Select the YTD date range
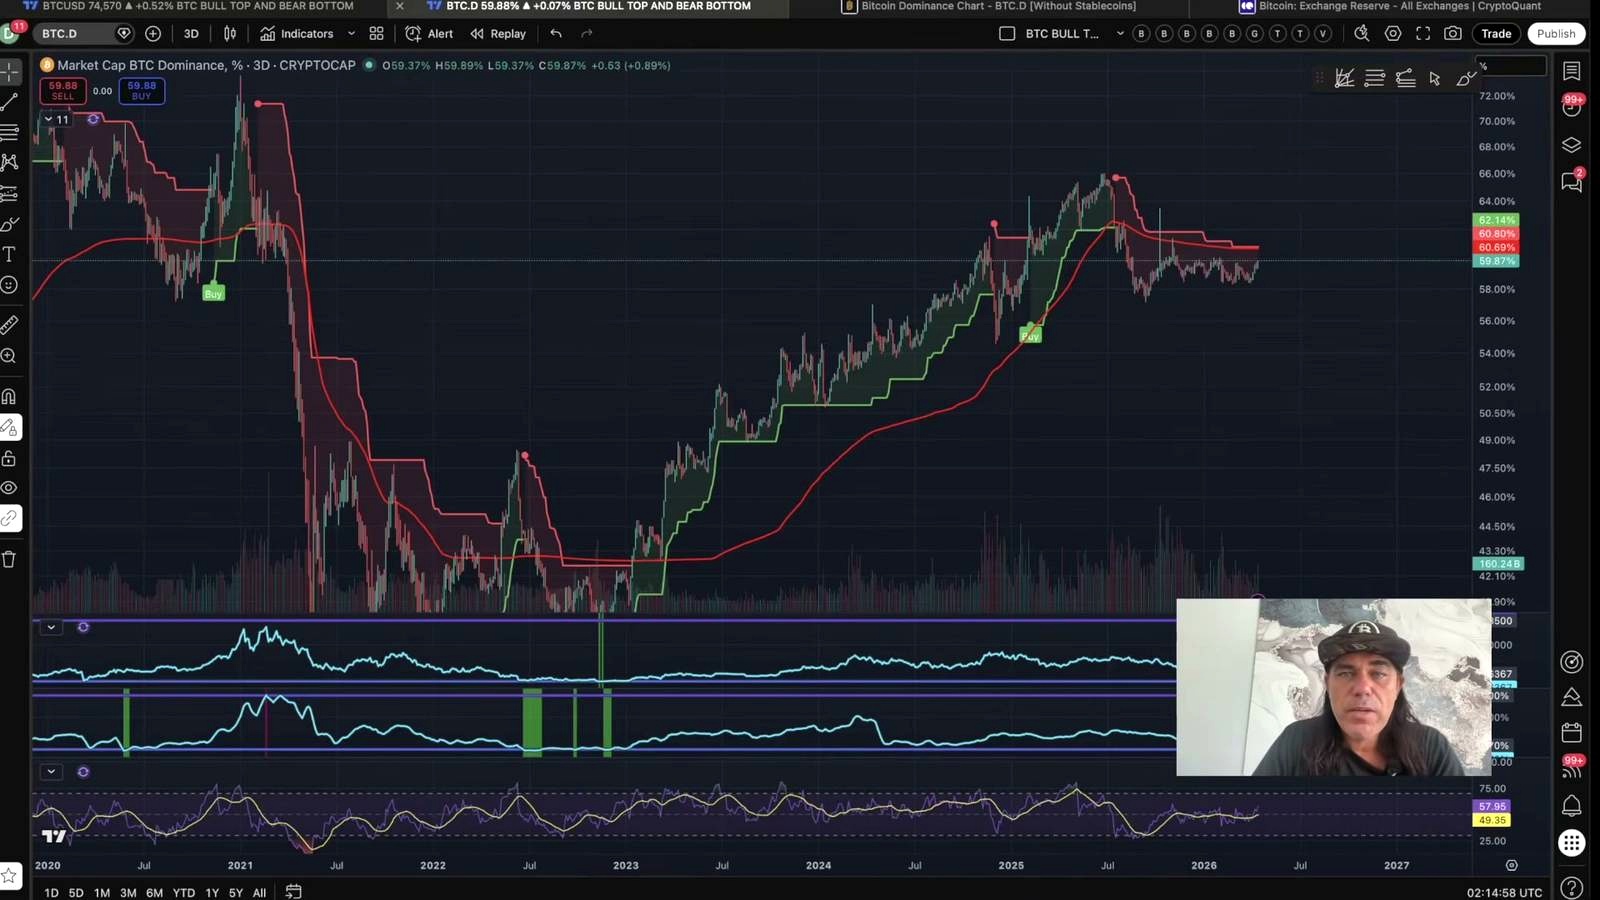Image resolution: width=1600 pixels, height=900 pixels. tap(183, 892)
